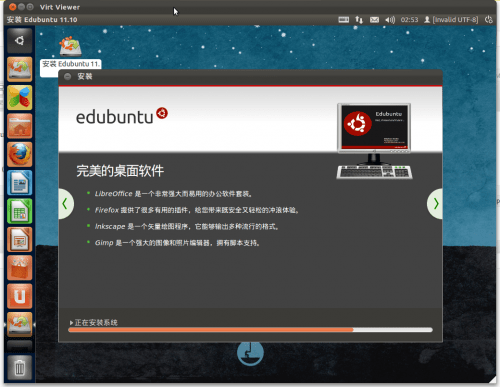Open the power session menu icon

pos(489,20)
